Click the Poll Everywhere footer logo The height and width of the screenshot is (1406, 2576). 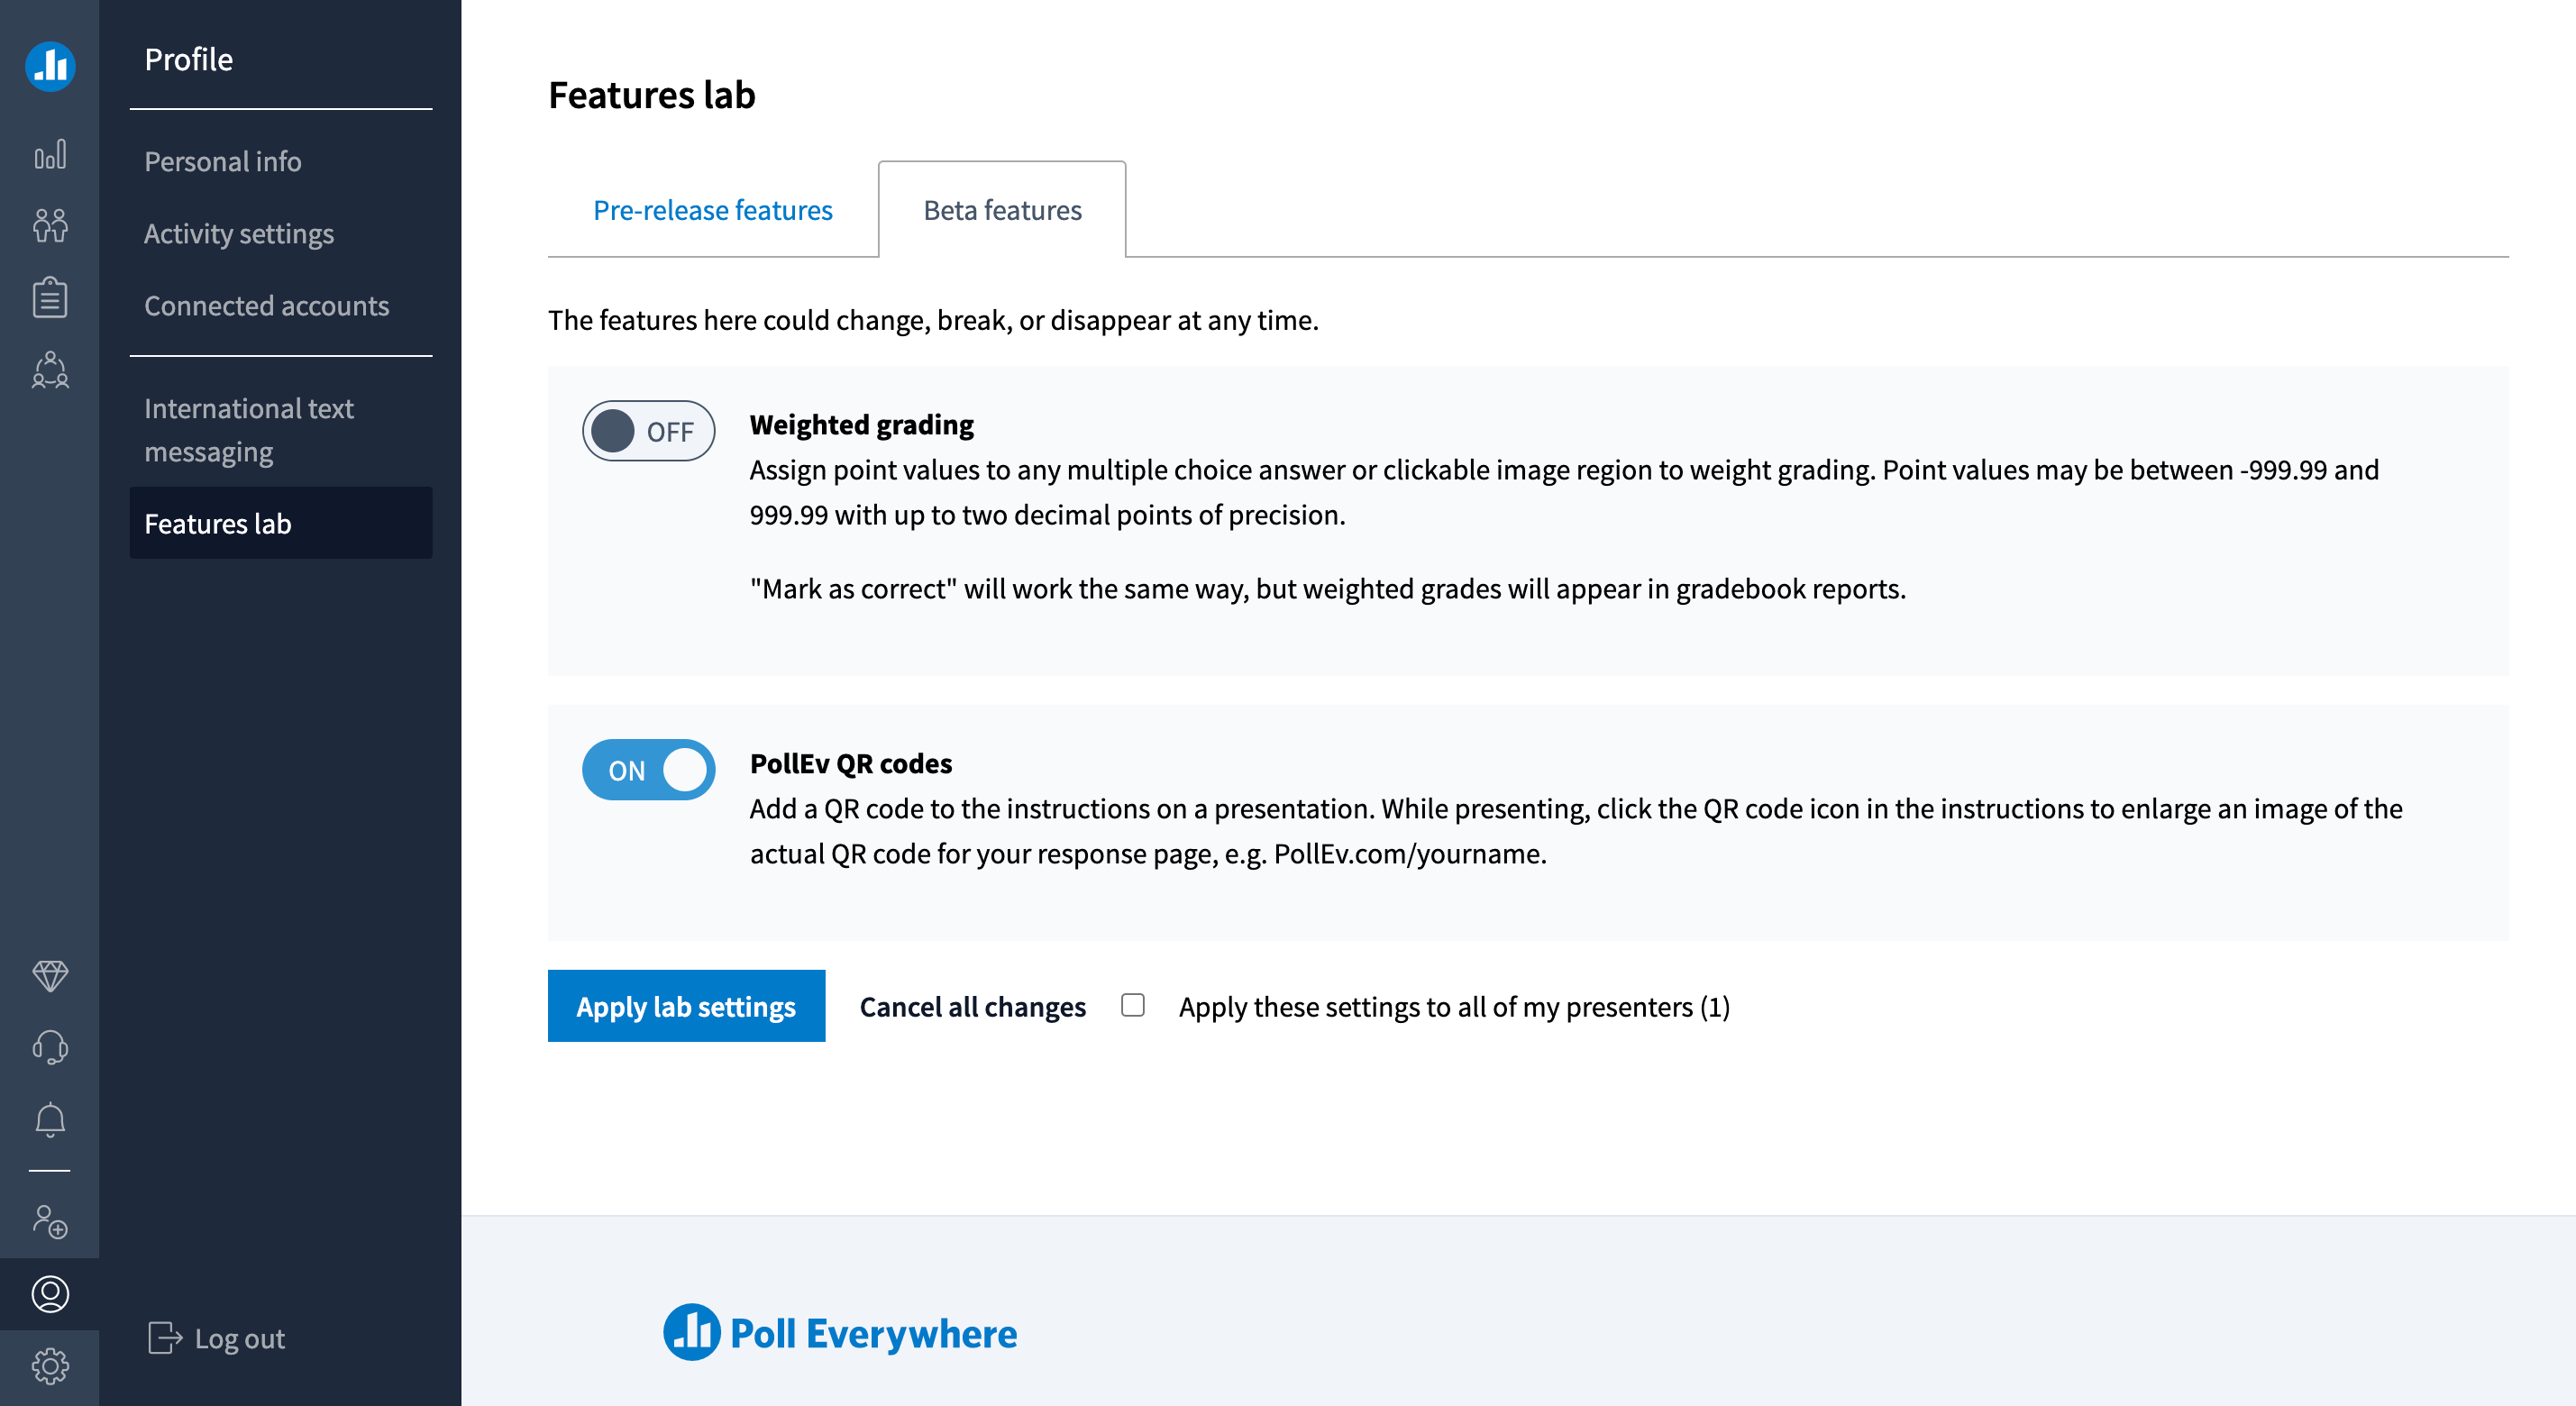point(840,1333)
